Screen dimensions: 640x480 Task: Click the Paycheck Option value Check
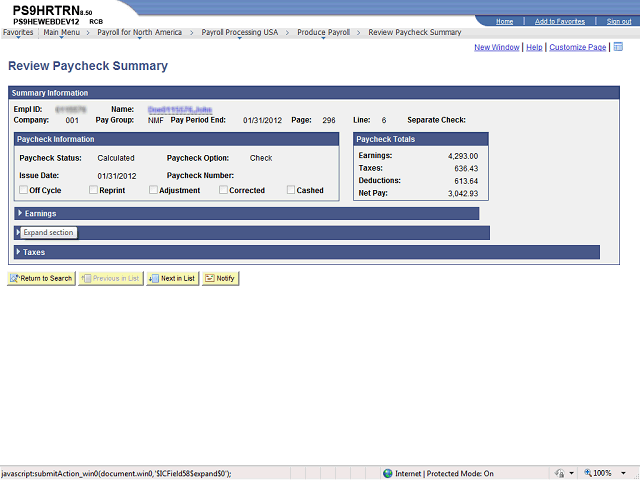[261, 158]
